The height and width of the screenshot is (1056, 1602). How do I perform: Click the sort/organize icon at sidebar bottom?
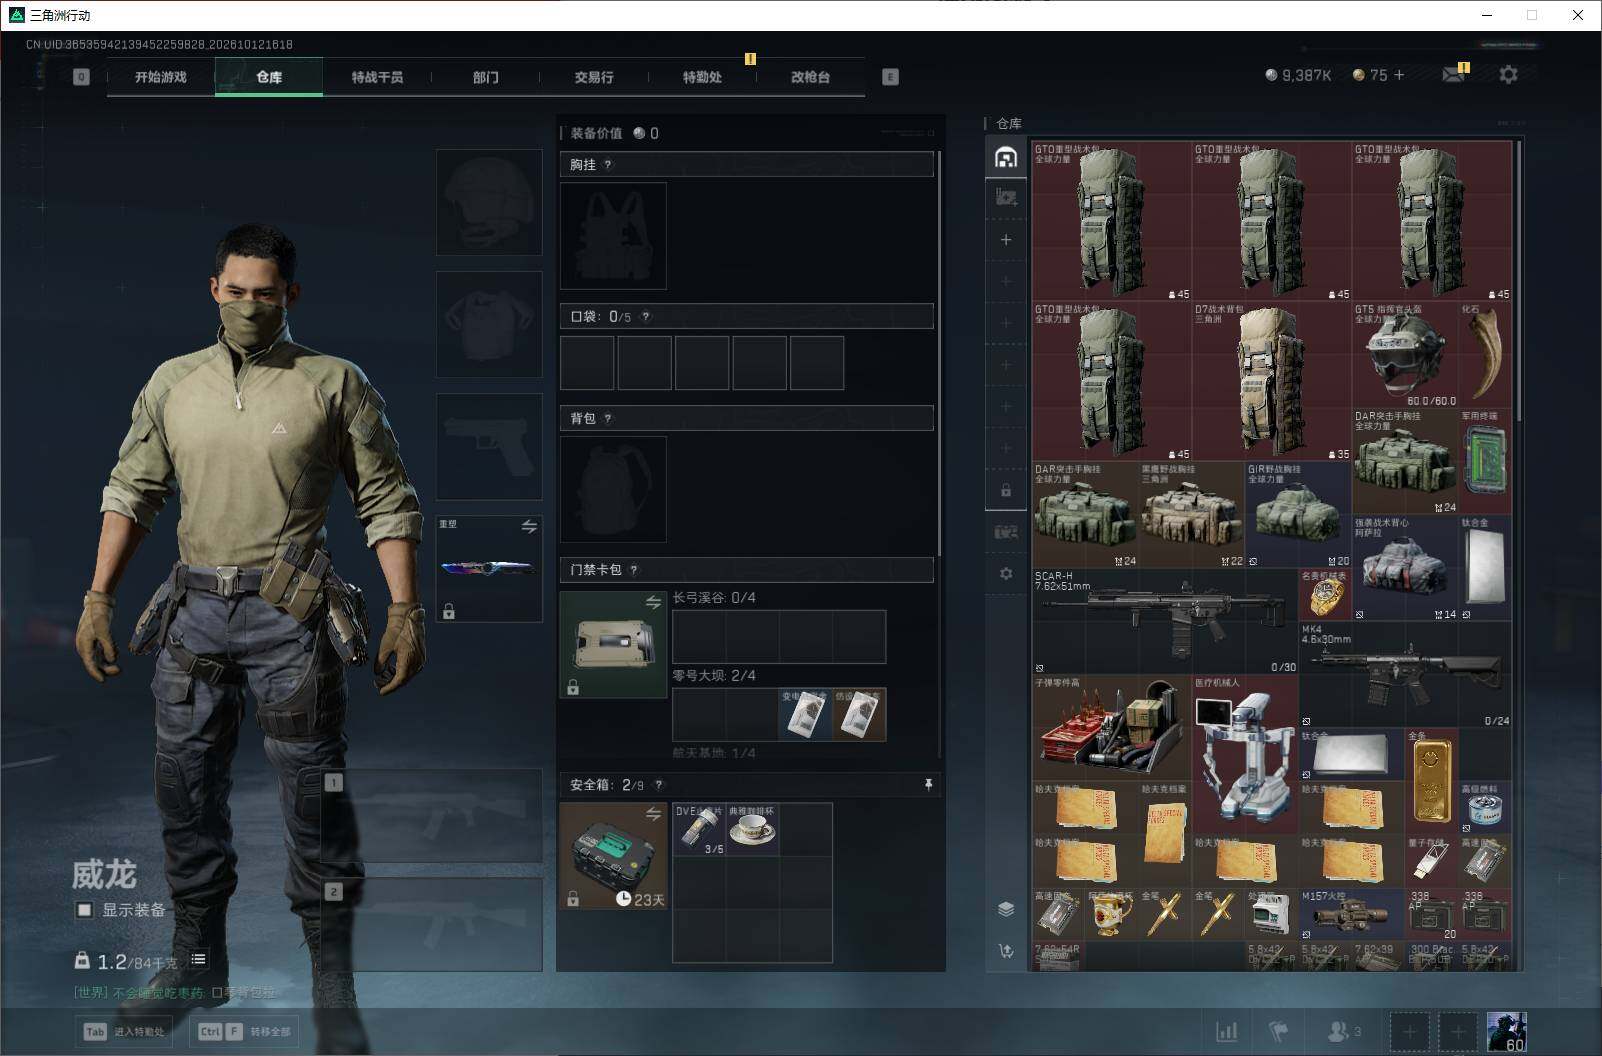[x=1006, y=951]
